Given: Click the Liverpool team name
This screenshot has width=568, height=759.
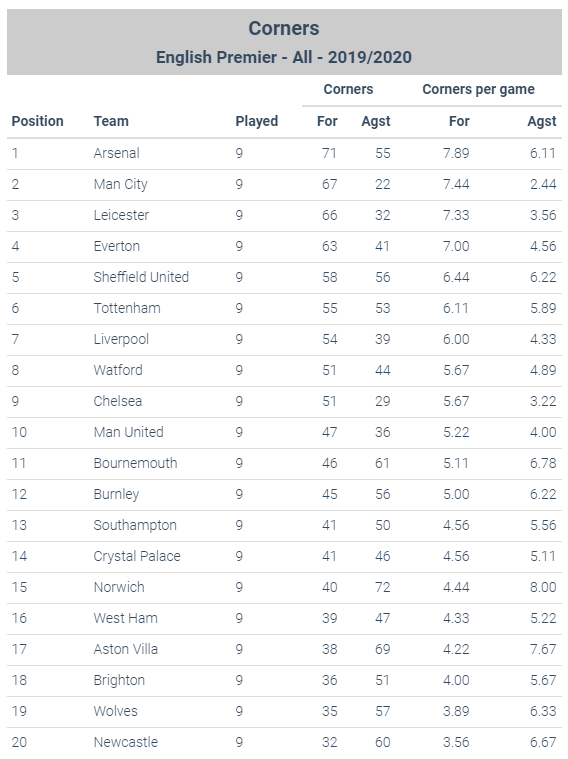Looking at the screenshot, I should (x=121, y=339).
